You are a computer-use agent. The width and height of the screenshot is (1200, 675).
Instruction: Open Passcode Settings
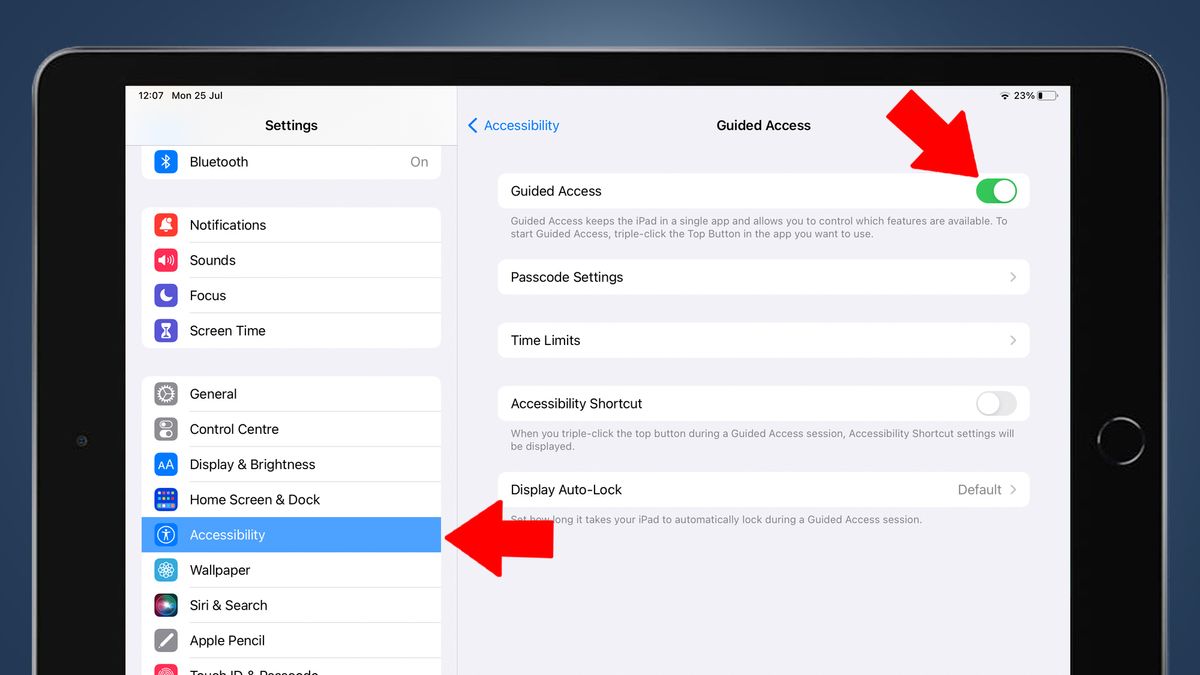(x=763, y=277)
